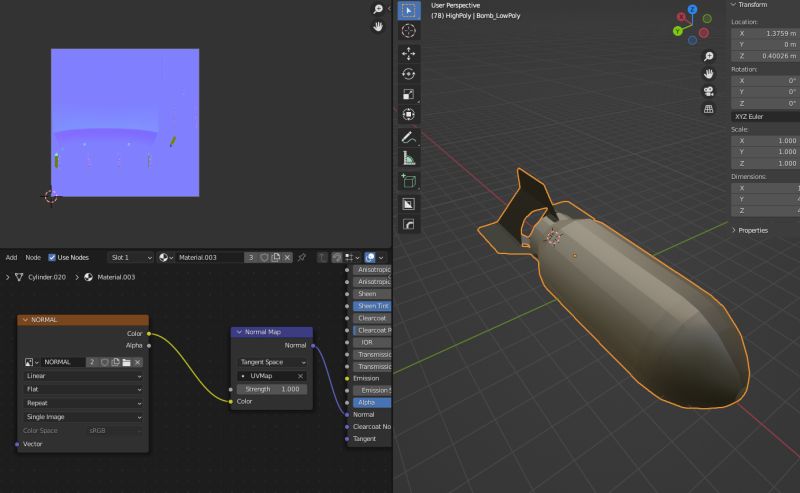This screenshot has width=800, height=493.
Task: Adjust the Clearcoat slider
Action: point(372,318)
